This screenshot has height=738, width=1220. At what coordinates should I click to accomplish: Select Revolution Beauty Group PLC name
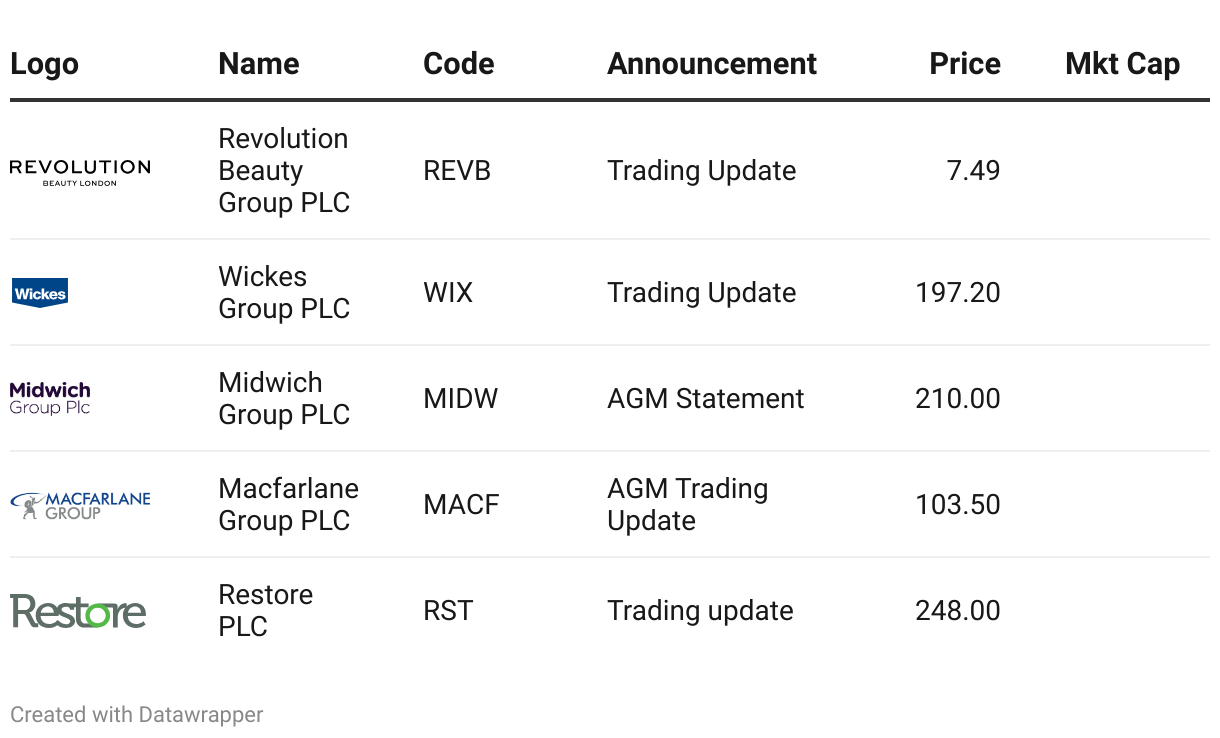click(x=283, y=171)
